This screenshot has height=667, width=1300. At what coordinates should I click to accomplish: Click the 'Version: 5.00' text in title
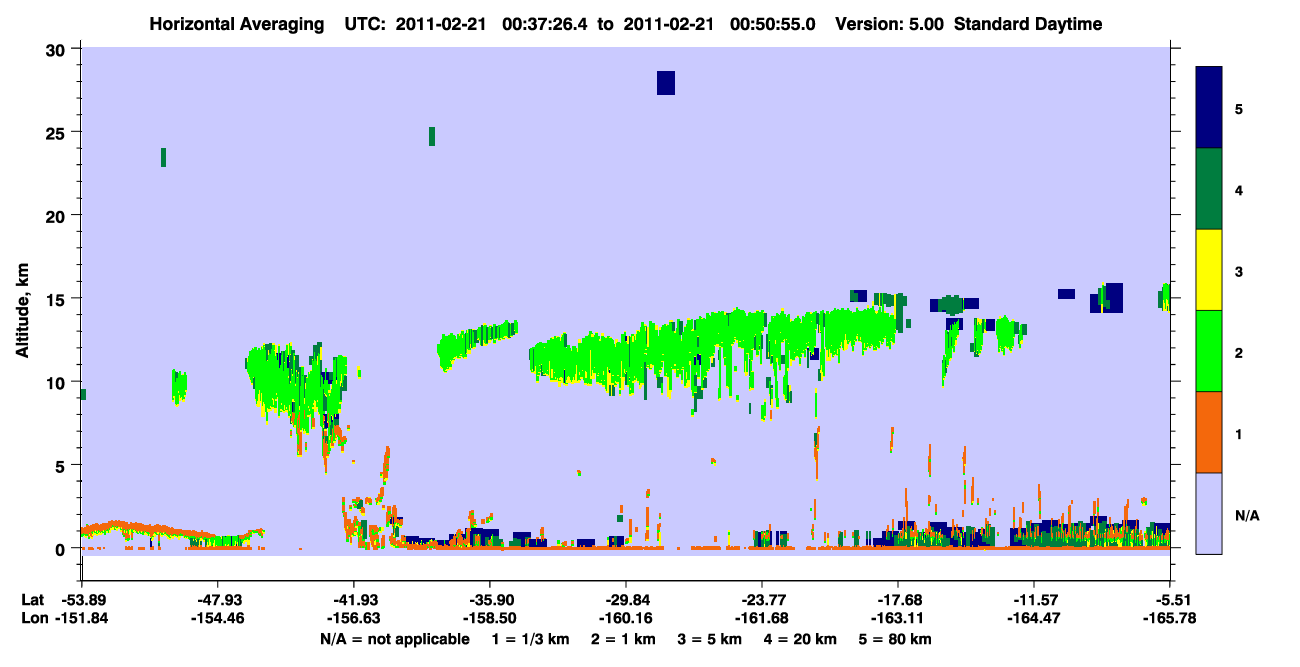coord(888,24)
